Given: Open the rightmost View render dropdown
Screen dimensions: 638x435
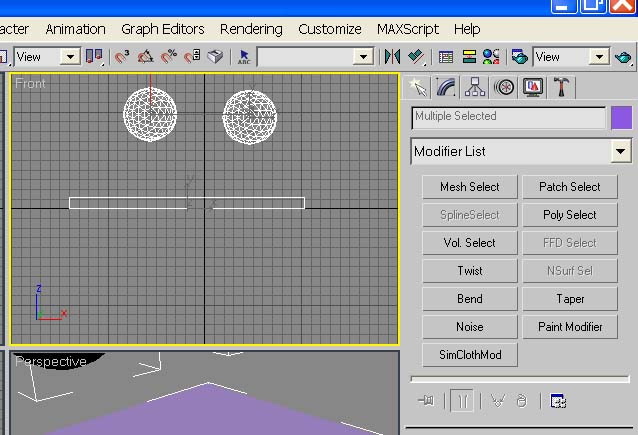Looking at the screenshot, I should point(599,57).
